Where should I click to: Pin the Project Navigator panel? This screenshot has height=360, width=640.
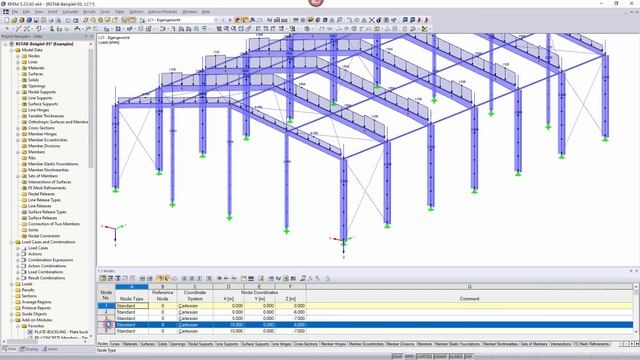86,36
